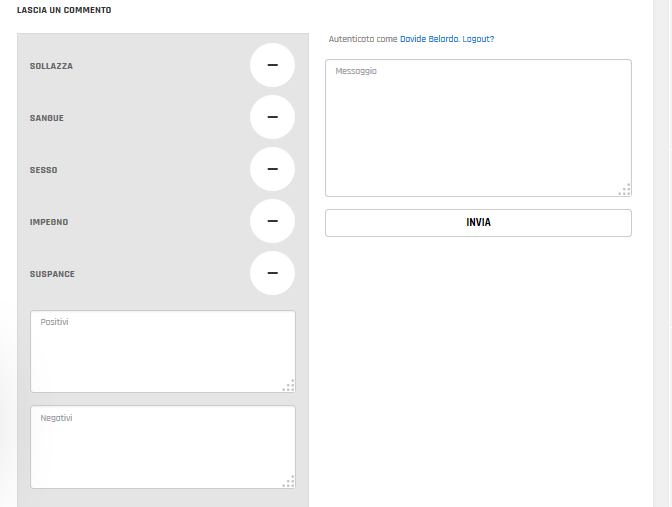Click the Negativi textarea resize grip
Screen dimensions: 672x507
289,482
